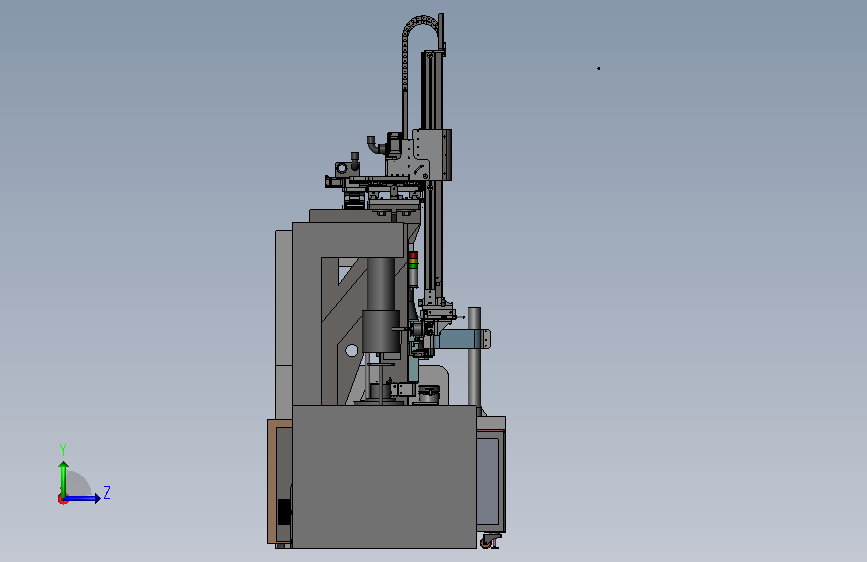Select the brown side panel of the base

271,481
